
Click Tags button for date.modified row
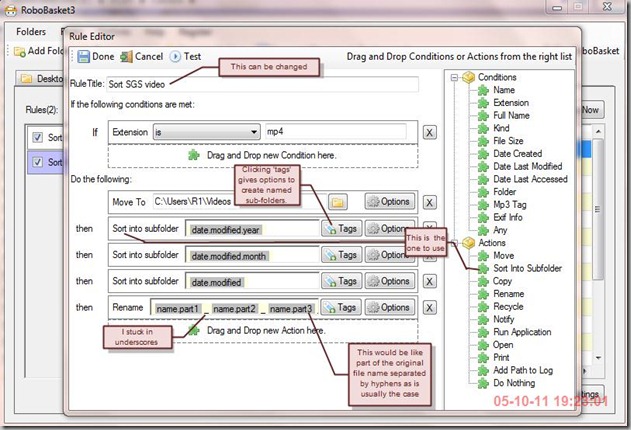(342, 281)
